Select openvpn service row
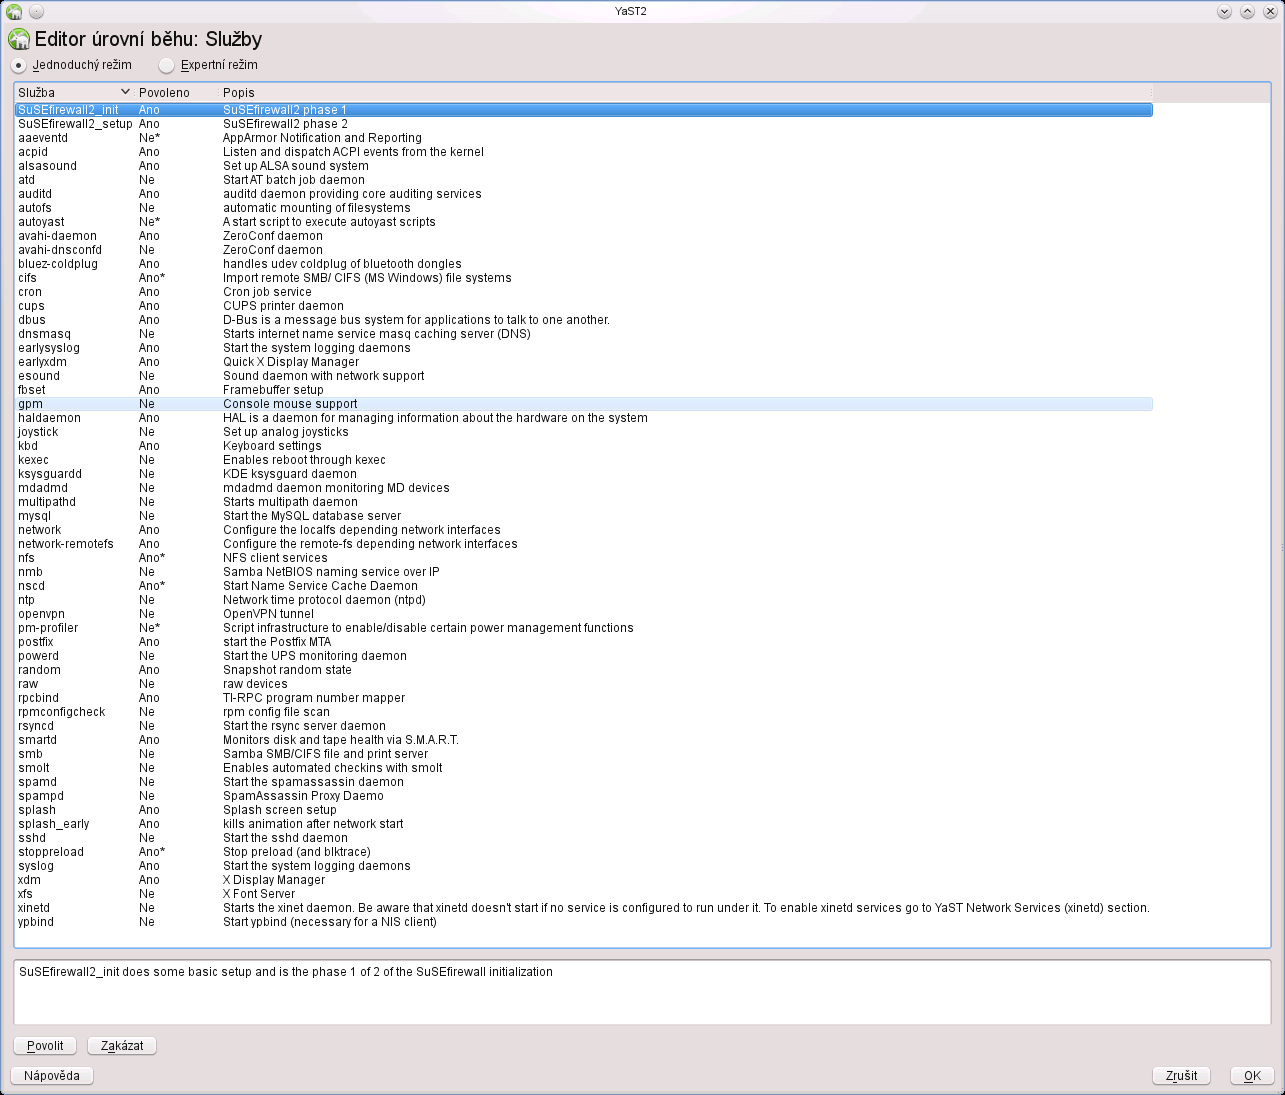This screenshot has height=1095, width=1285. click(584, 614)
